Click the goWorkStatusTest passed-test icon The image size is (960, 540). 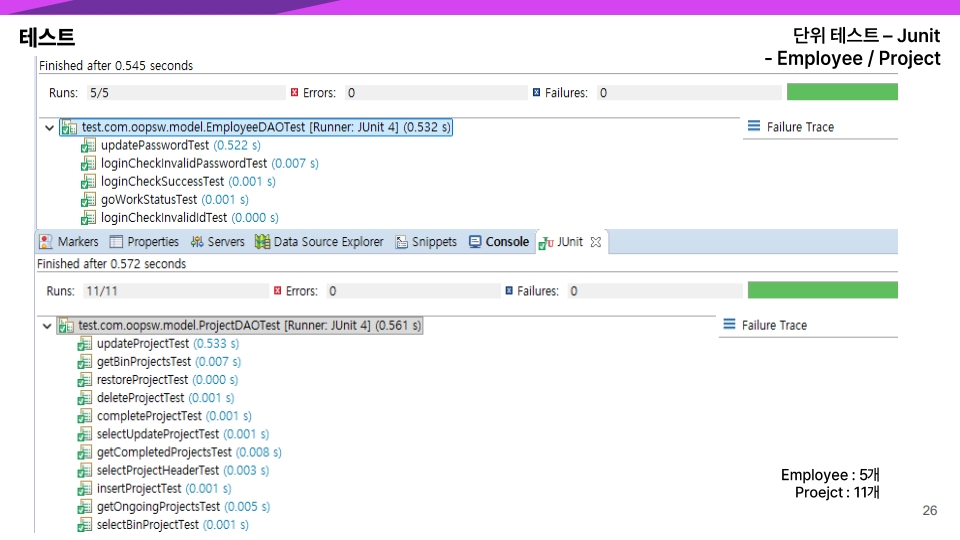pos(88,200)
